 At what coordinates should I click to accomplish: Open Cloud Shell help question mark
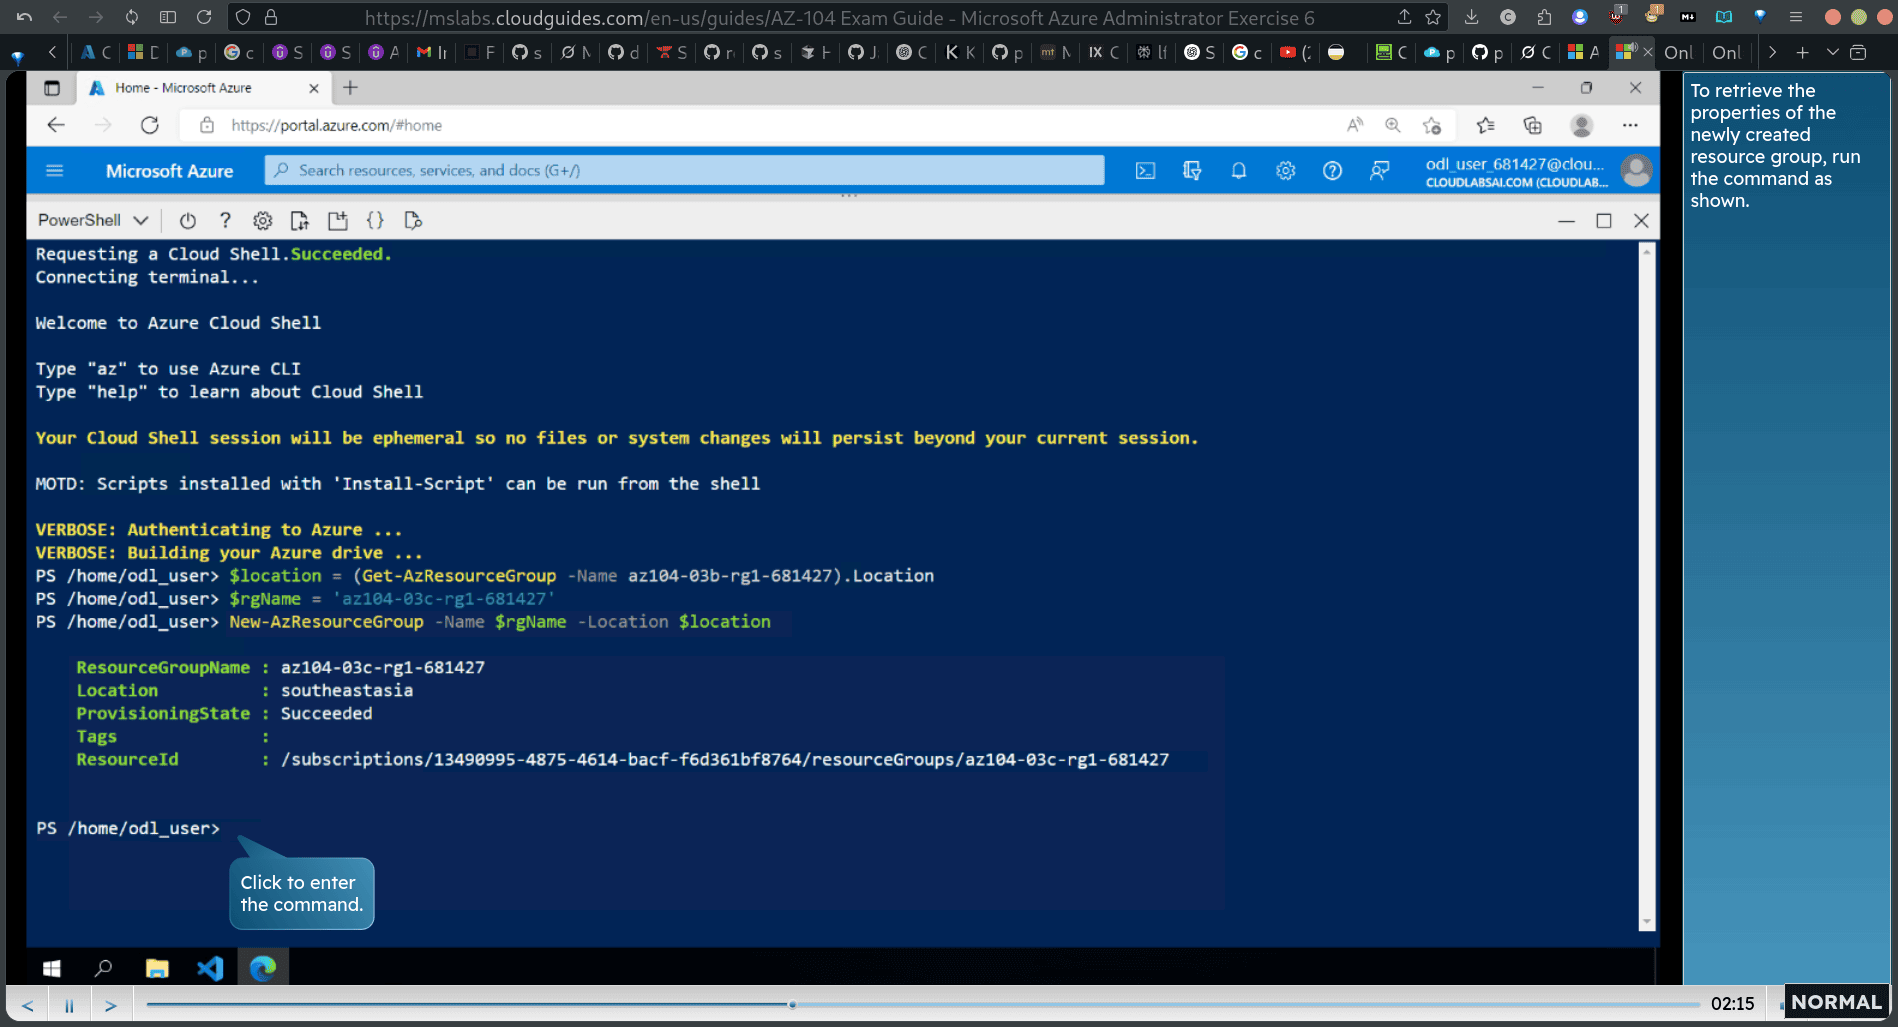point(225,221)
